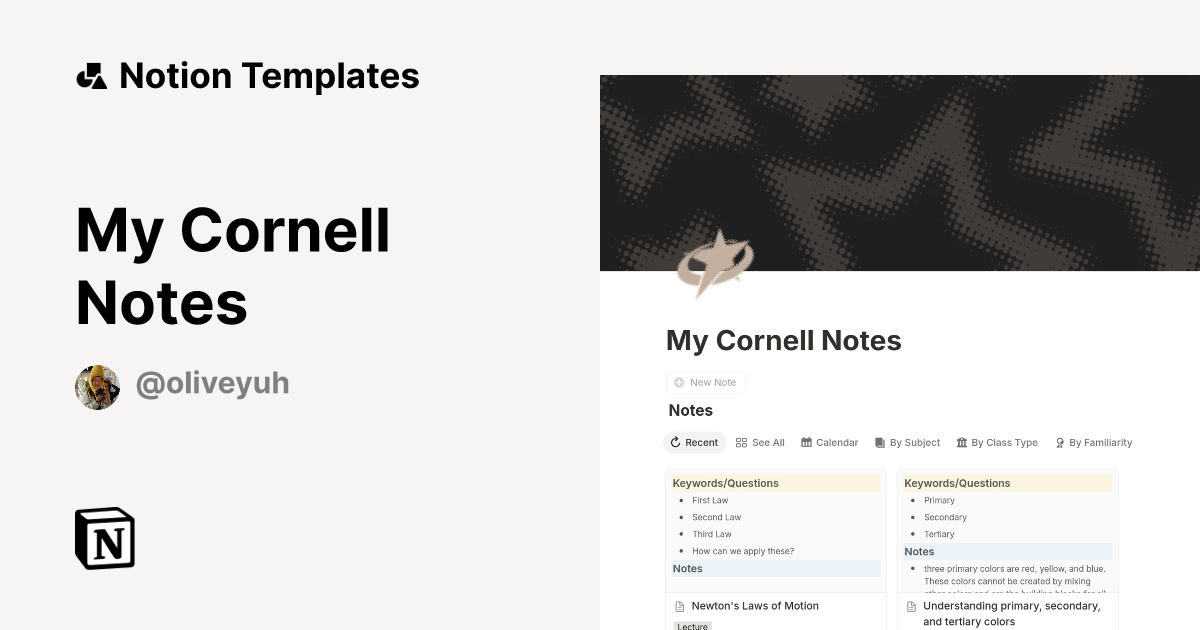
Task: Select the Lecture tag
Action: pos(691,626)
